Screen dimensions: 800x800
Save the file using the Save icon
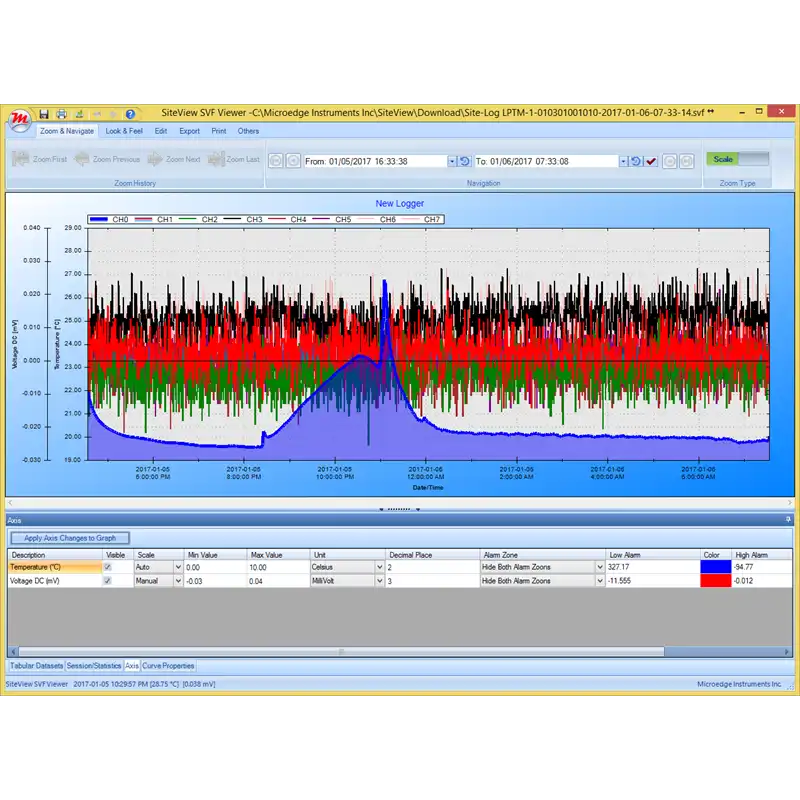coord(45,111)
